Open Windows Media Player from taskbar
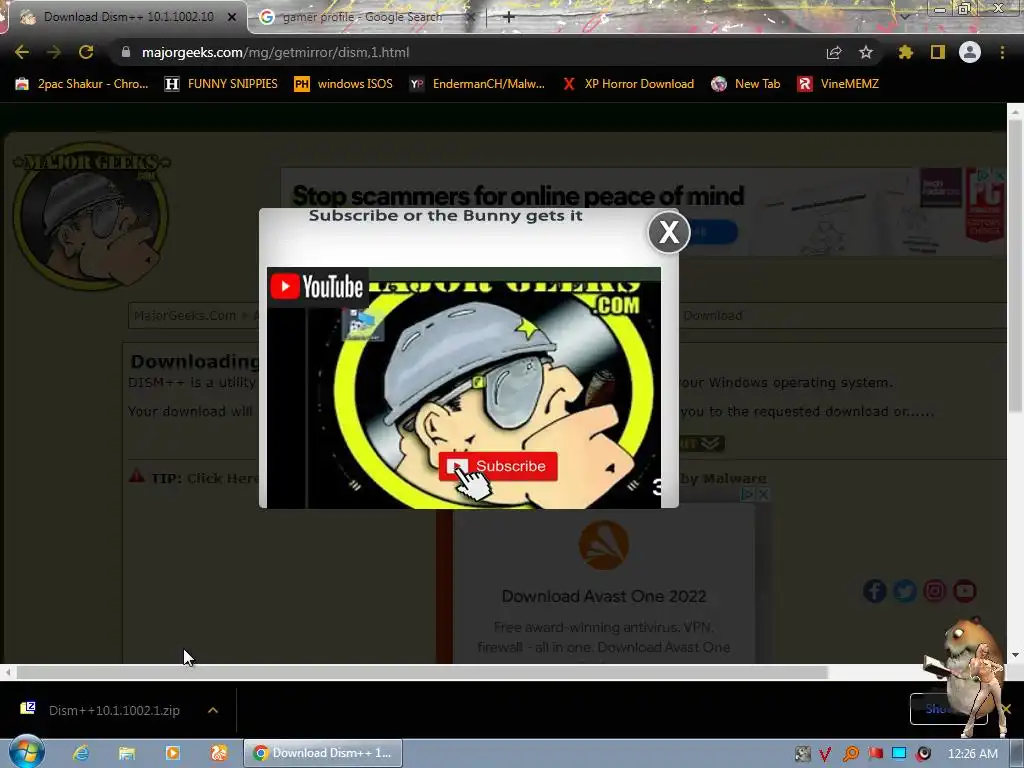 (x=172, y=753)
